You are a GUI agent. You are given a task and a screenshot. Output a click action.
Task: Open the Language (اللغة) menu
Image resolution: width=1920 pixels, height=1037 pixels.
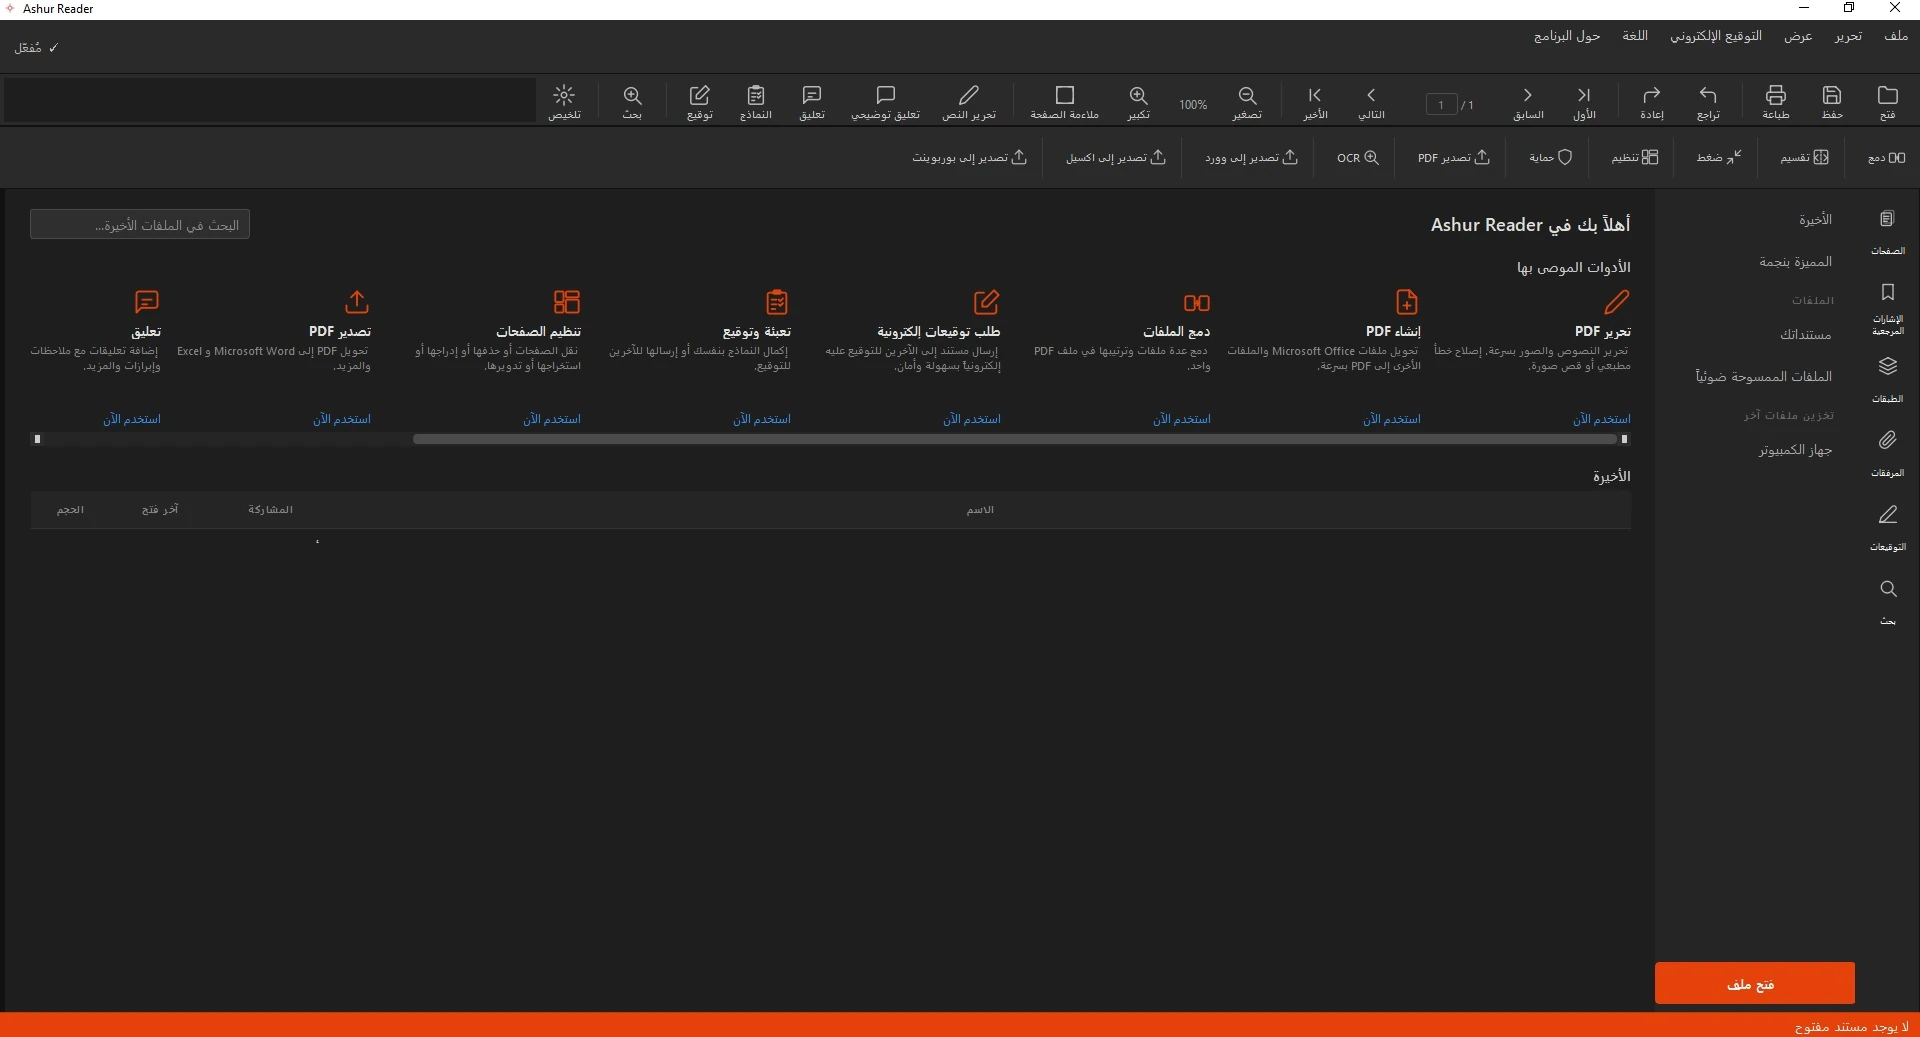tap(1635, 36)
